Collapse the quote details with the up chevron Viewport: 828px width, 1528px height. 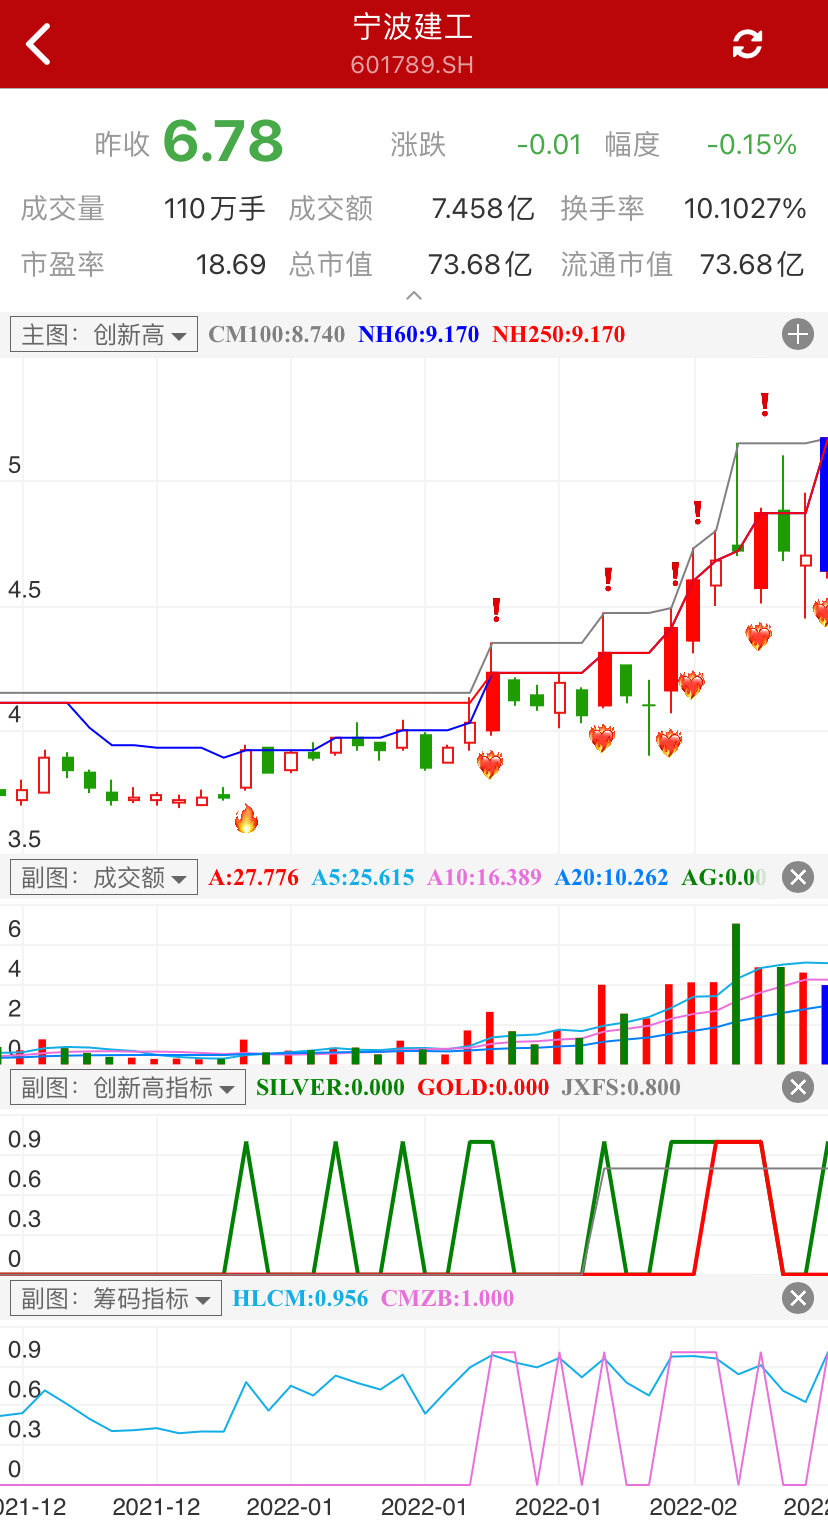click(414, 296)
